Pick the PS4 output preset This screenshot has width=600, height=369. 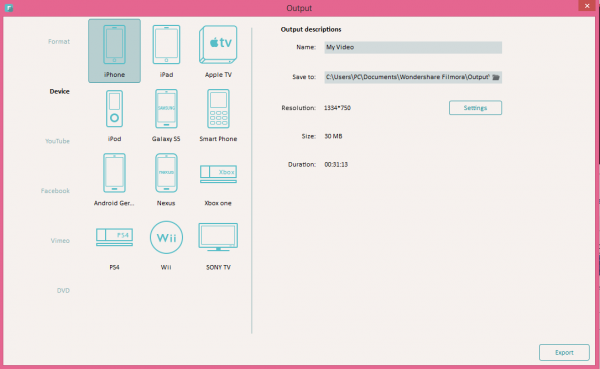(114, 248)
